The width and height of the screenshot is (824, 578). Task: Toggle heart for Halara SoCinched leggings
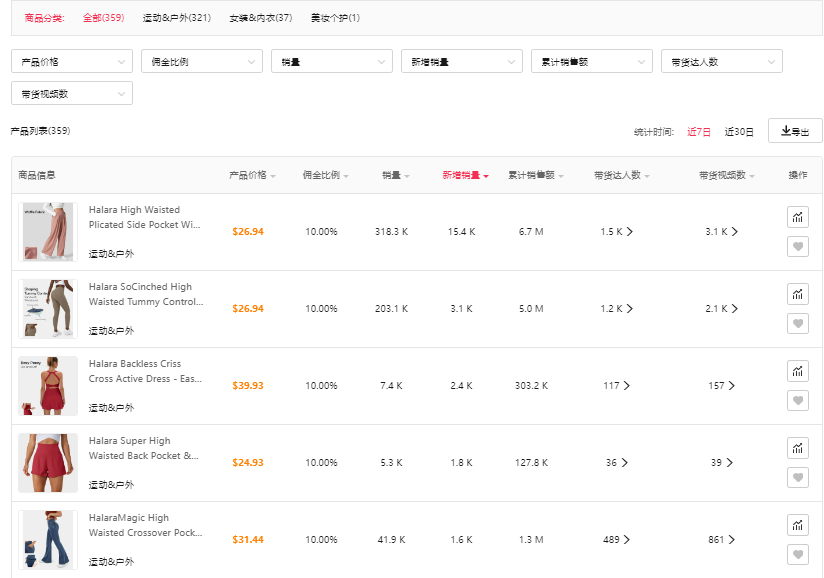[797, 323]
